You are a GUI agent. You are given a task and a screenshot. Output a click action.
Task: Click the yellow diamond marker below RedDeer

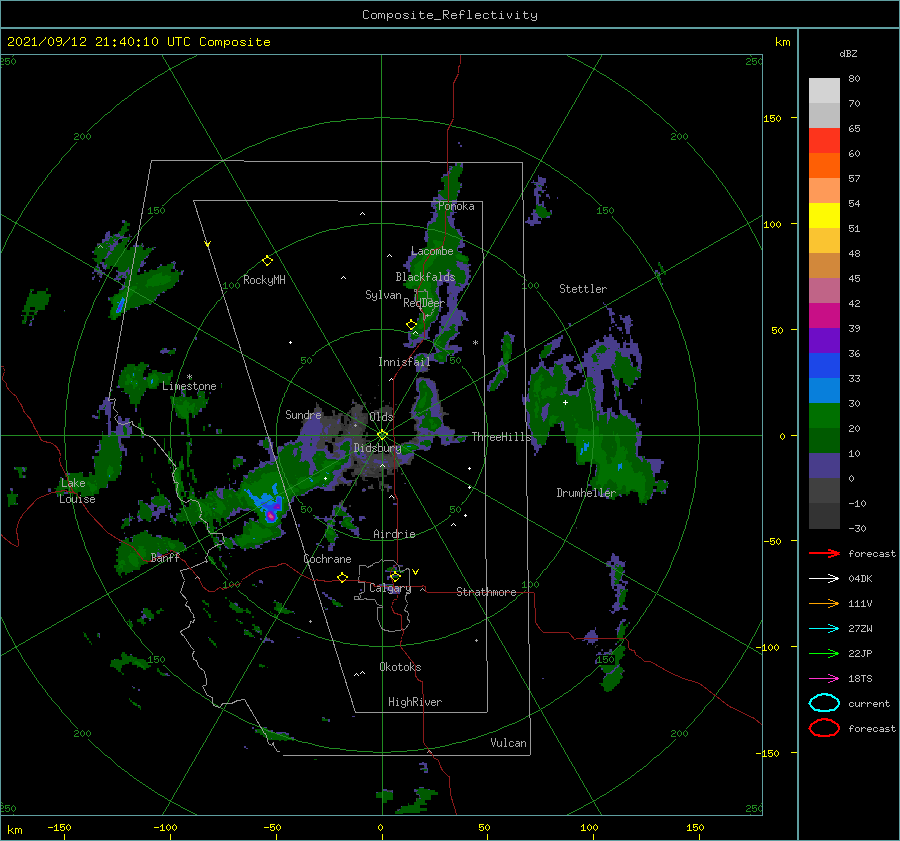(x=411, y=325)
